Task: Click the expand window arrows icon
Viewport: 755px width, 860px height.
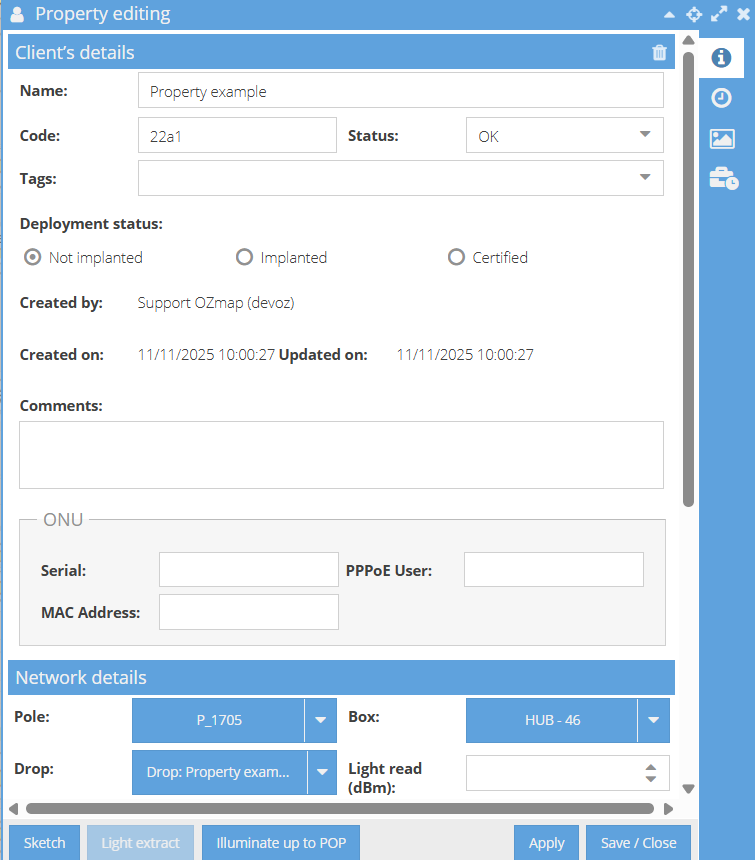Action: point(719,14)
